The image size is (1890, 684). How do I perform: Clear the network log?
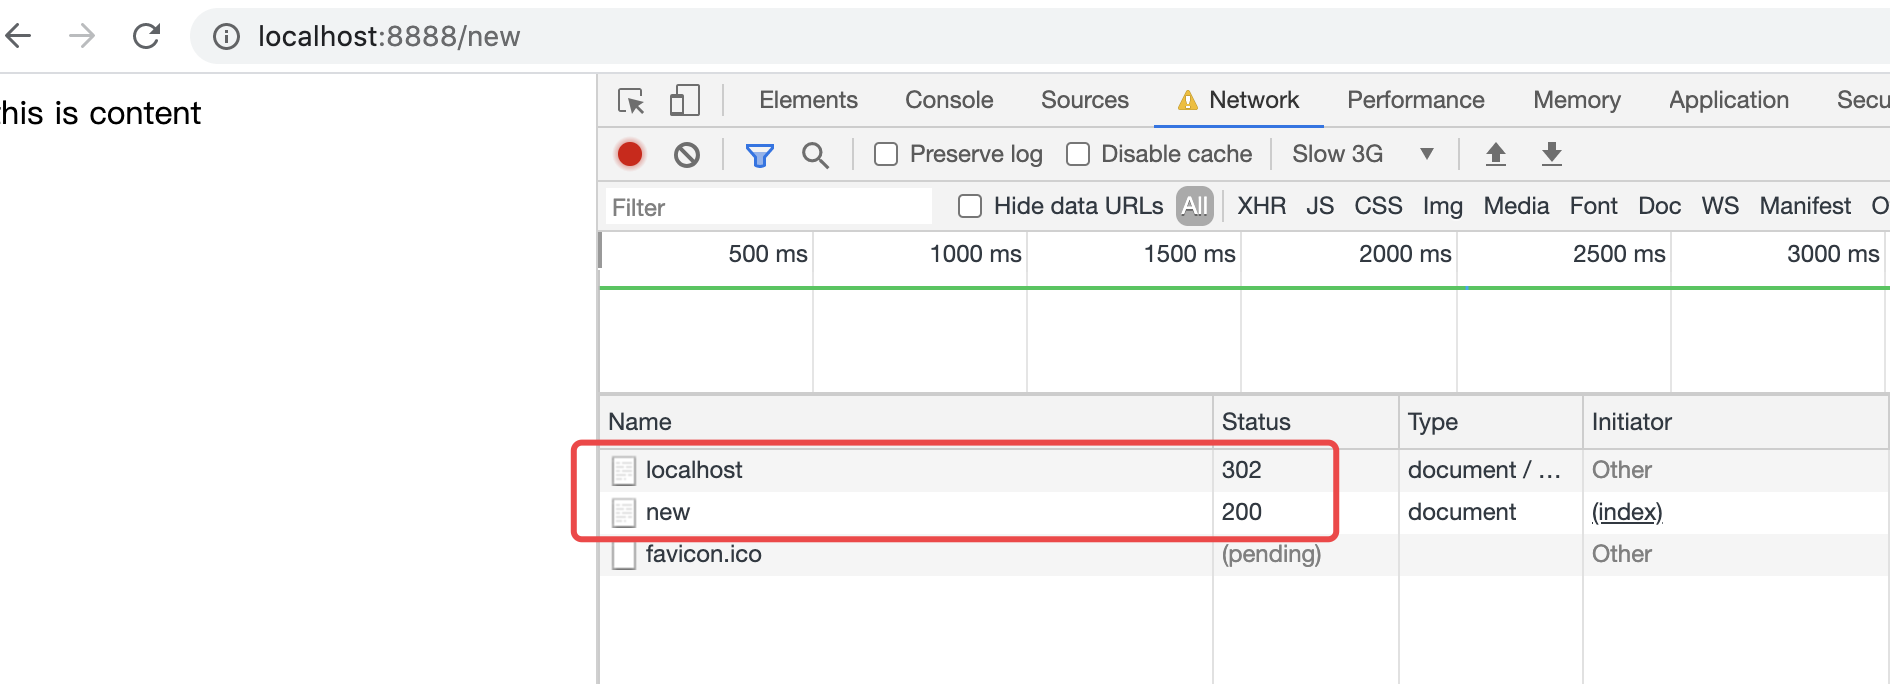coord(687,154)
